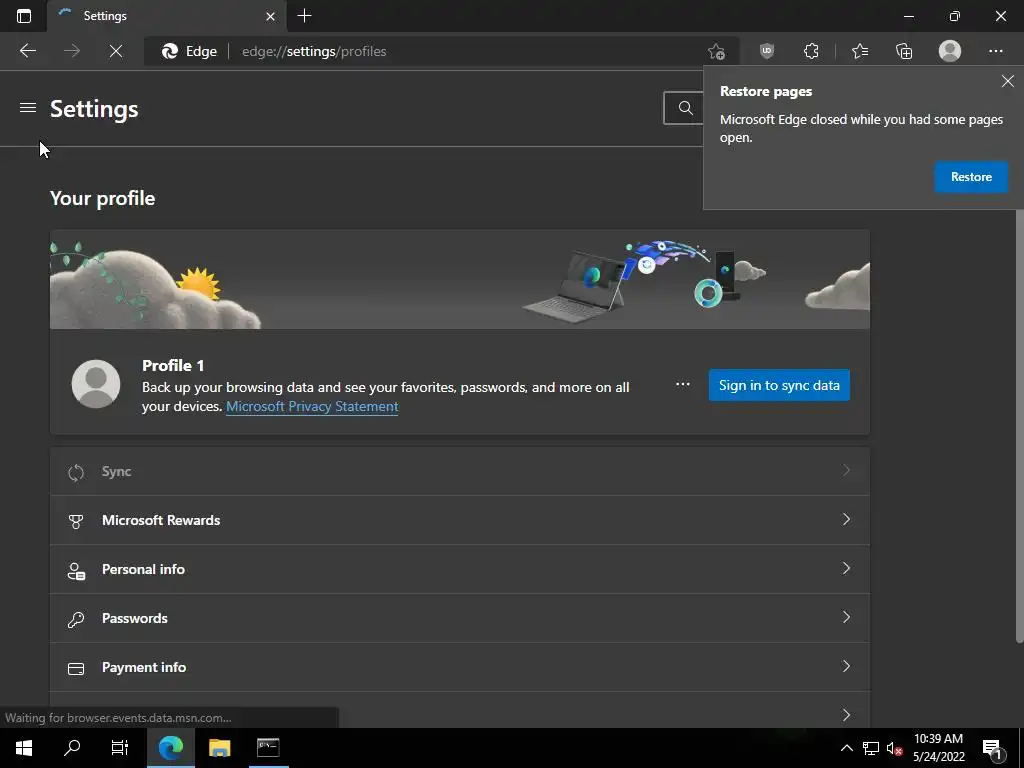Image resolution: width=1024 pixels, height=768 pixels.
Task: Click the Passwords key icon
Action: (76, 619)
